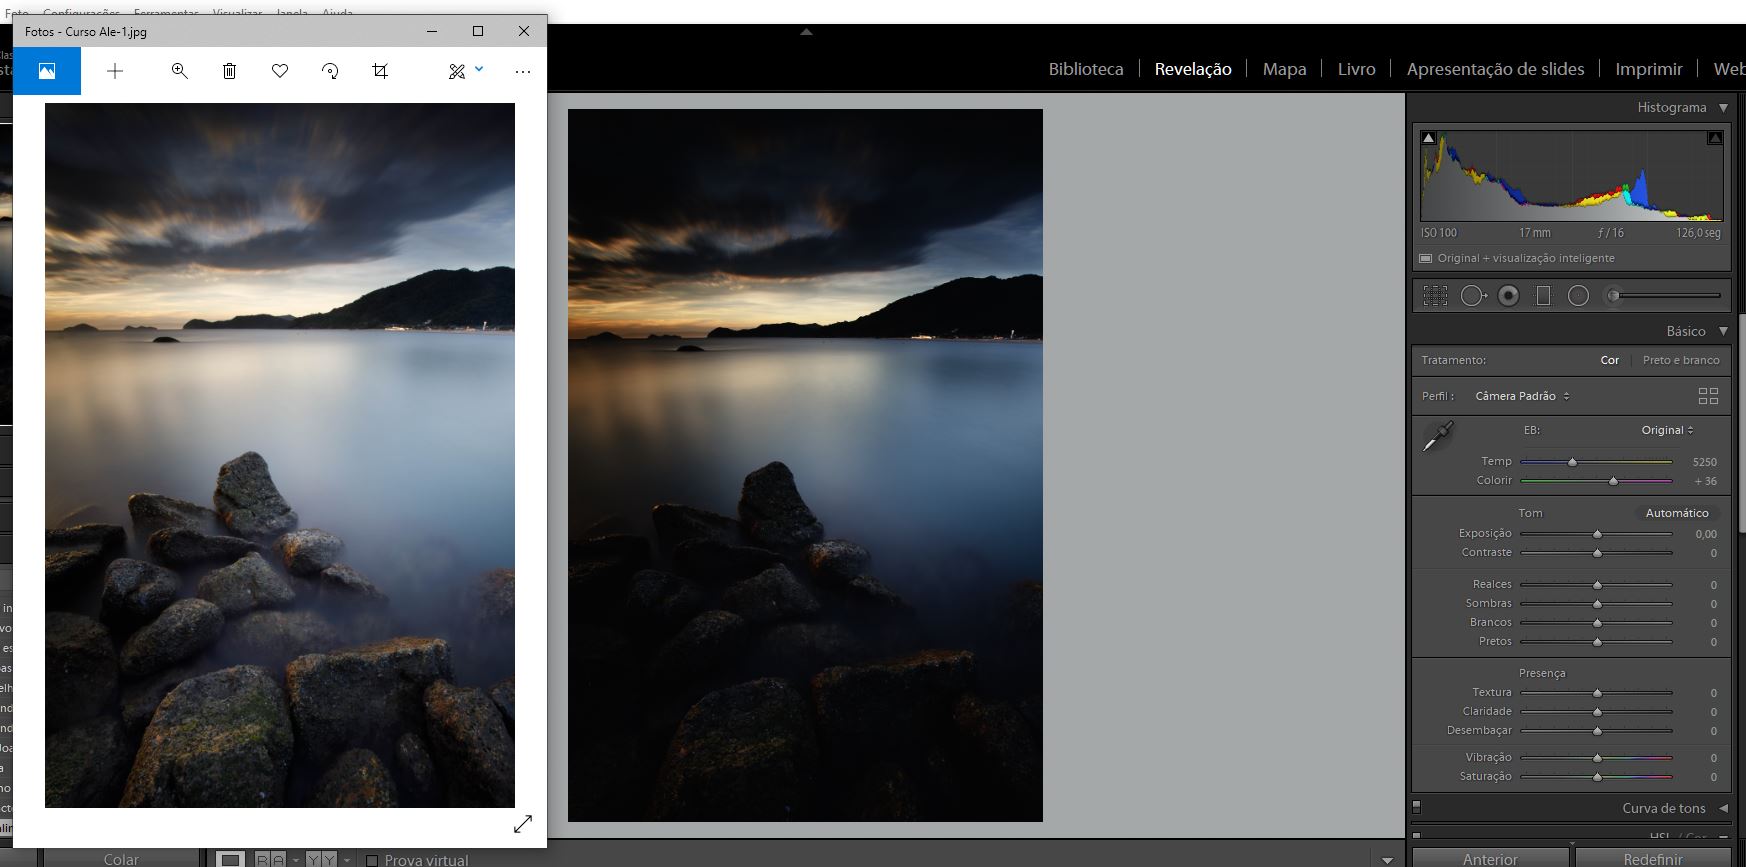1746x867 pixels.
Task: Click the Contraste slider handle
Action: coord(1597,553)
